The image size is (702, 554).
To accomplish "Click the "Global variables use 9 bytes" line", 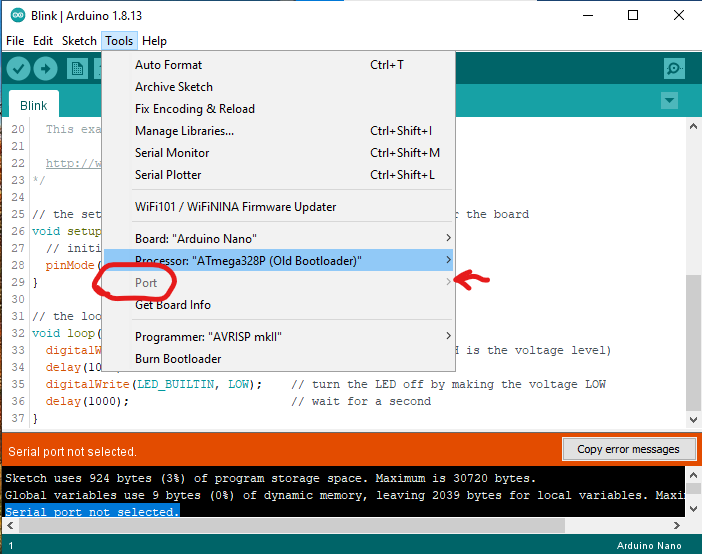I will tap(345, 495).
